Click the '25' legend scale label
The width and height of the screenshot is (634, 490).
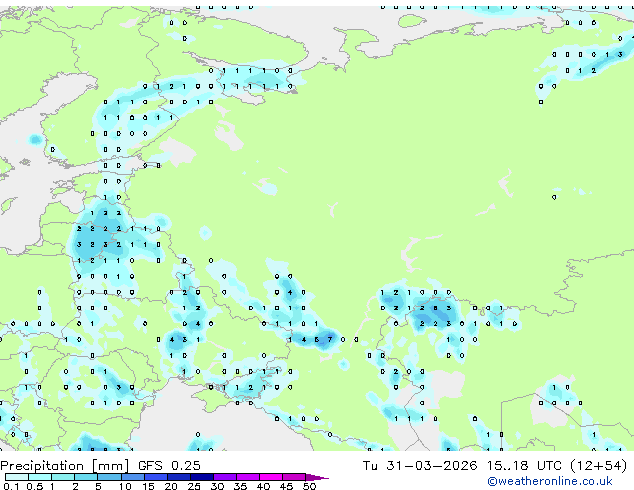coord(194,486)
